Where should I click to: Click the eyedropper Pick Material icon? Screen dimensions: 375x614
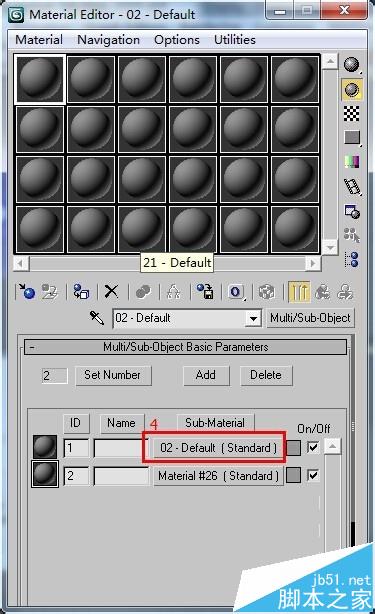(x=97, y=318)
